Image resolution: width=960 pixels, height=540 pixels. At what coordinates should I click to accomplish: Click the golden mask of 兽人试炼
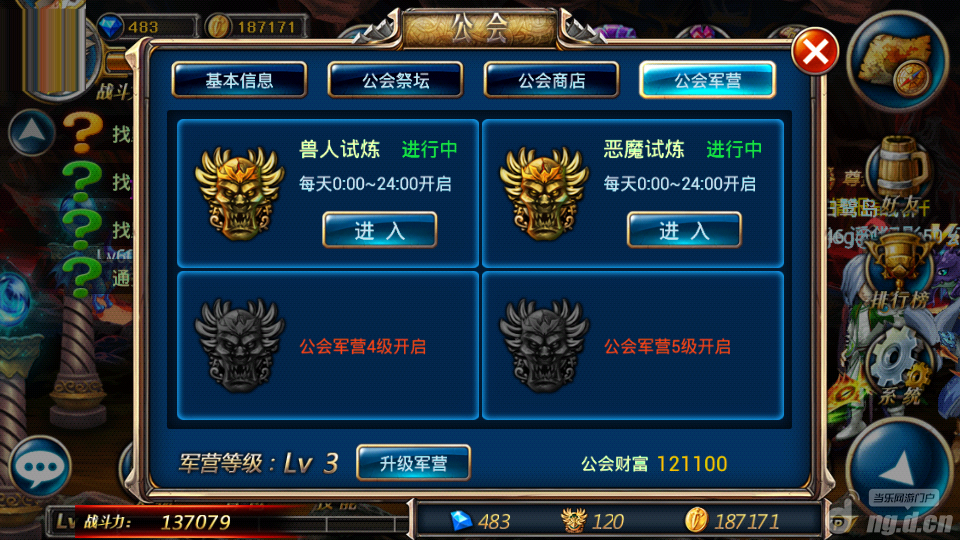[x=239, y=192]
